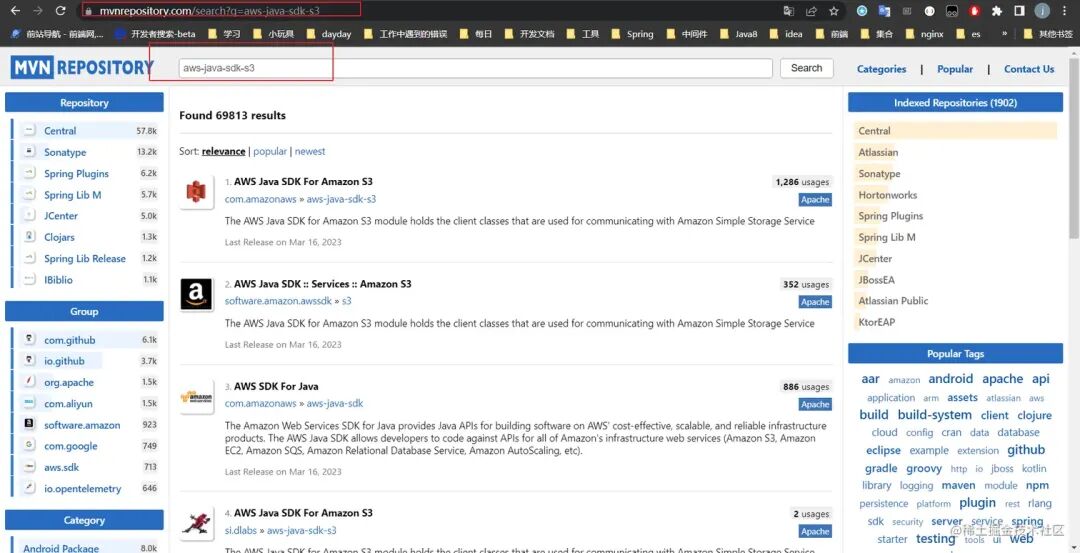Click the build-system popular tag

point(934,415)
